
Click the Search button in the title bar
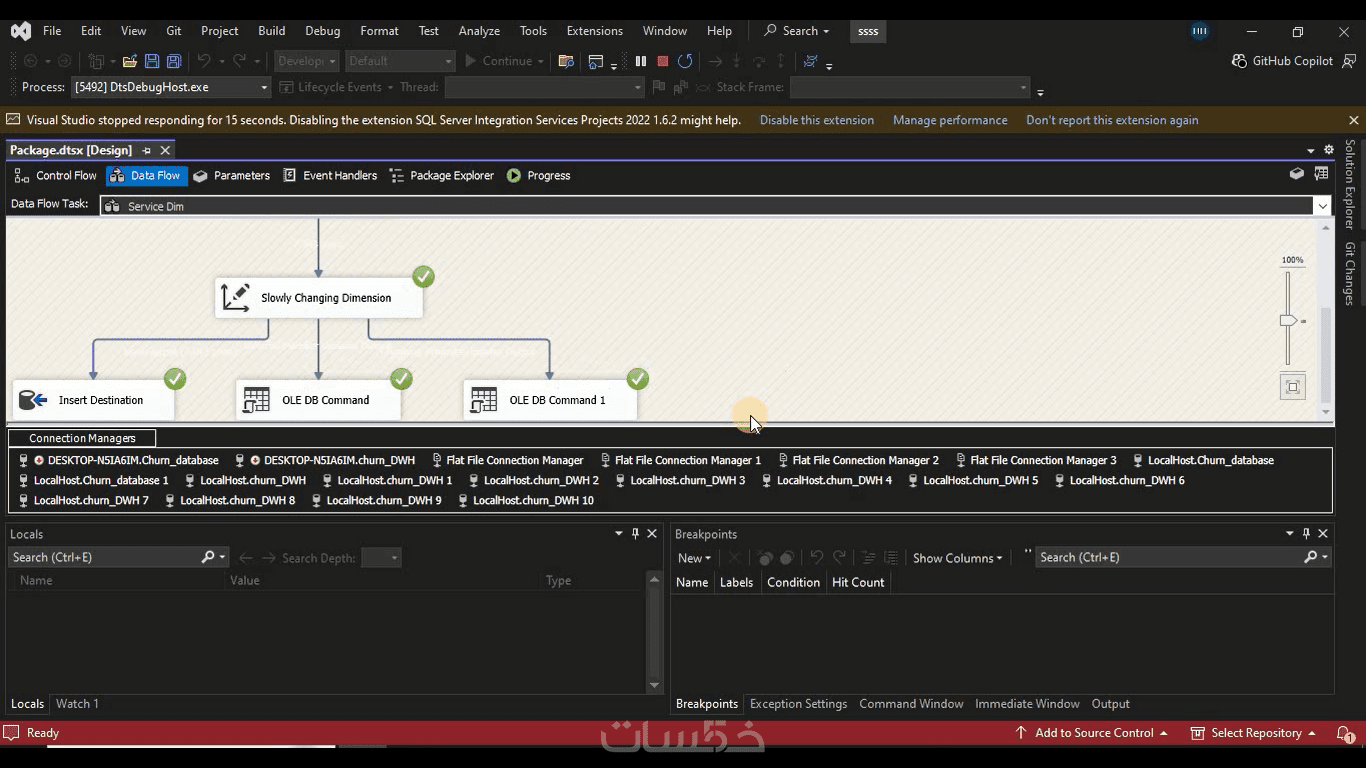(x=796, y=31)
